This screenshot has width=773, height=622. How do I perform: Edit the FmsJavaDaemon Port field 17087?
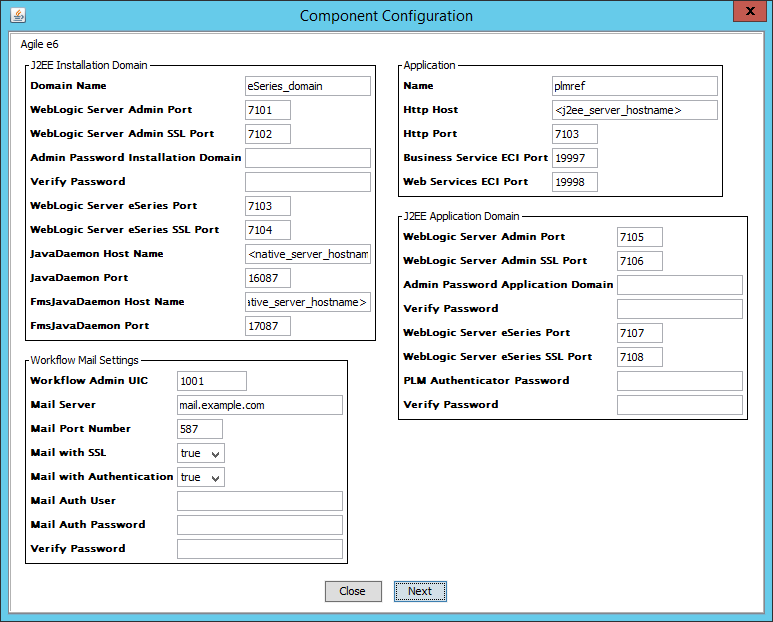(268, 326)
